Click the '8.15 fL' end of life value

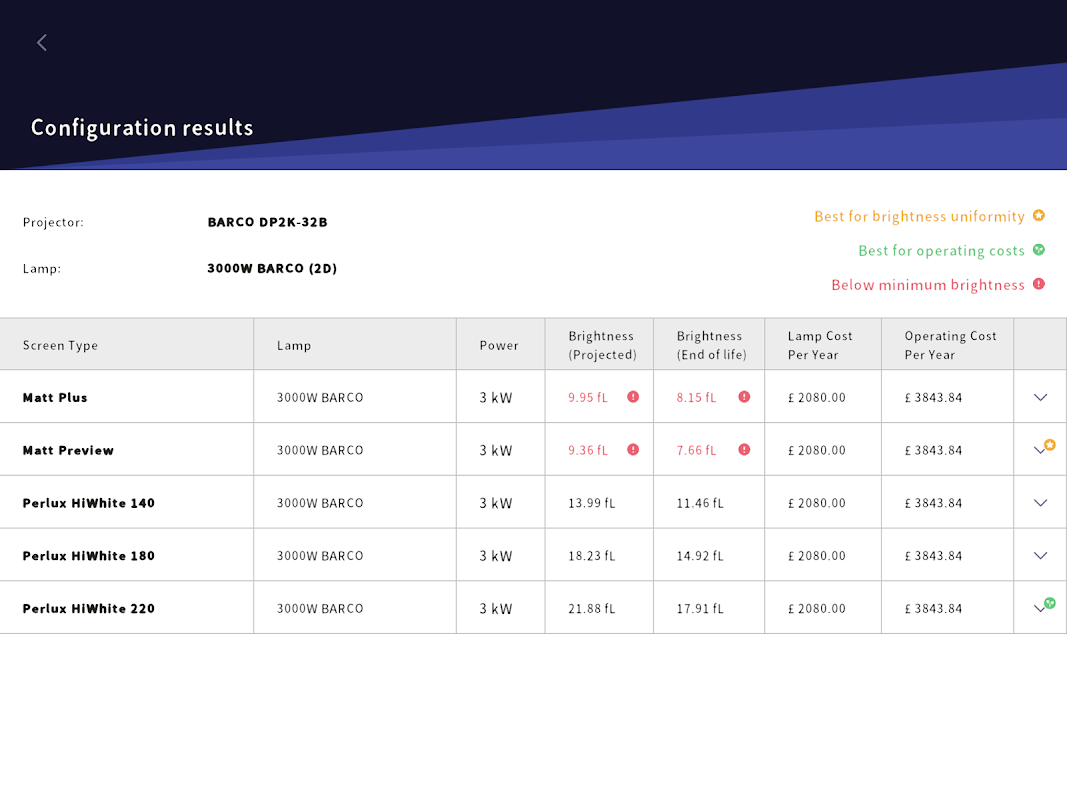click(696, 397)
